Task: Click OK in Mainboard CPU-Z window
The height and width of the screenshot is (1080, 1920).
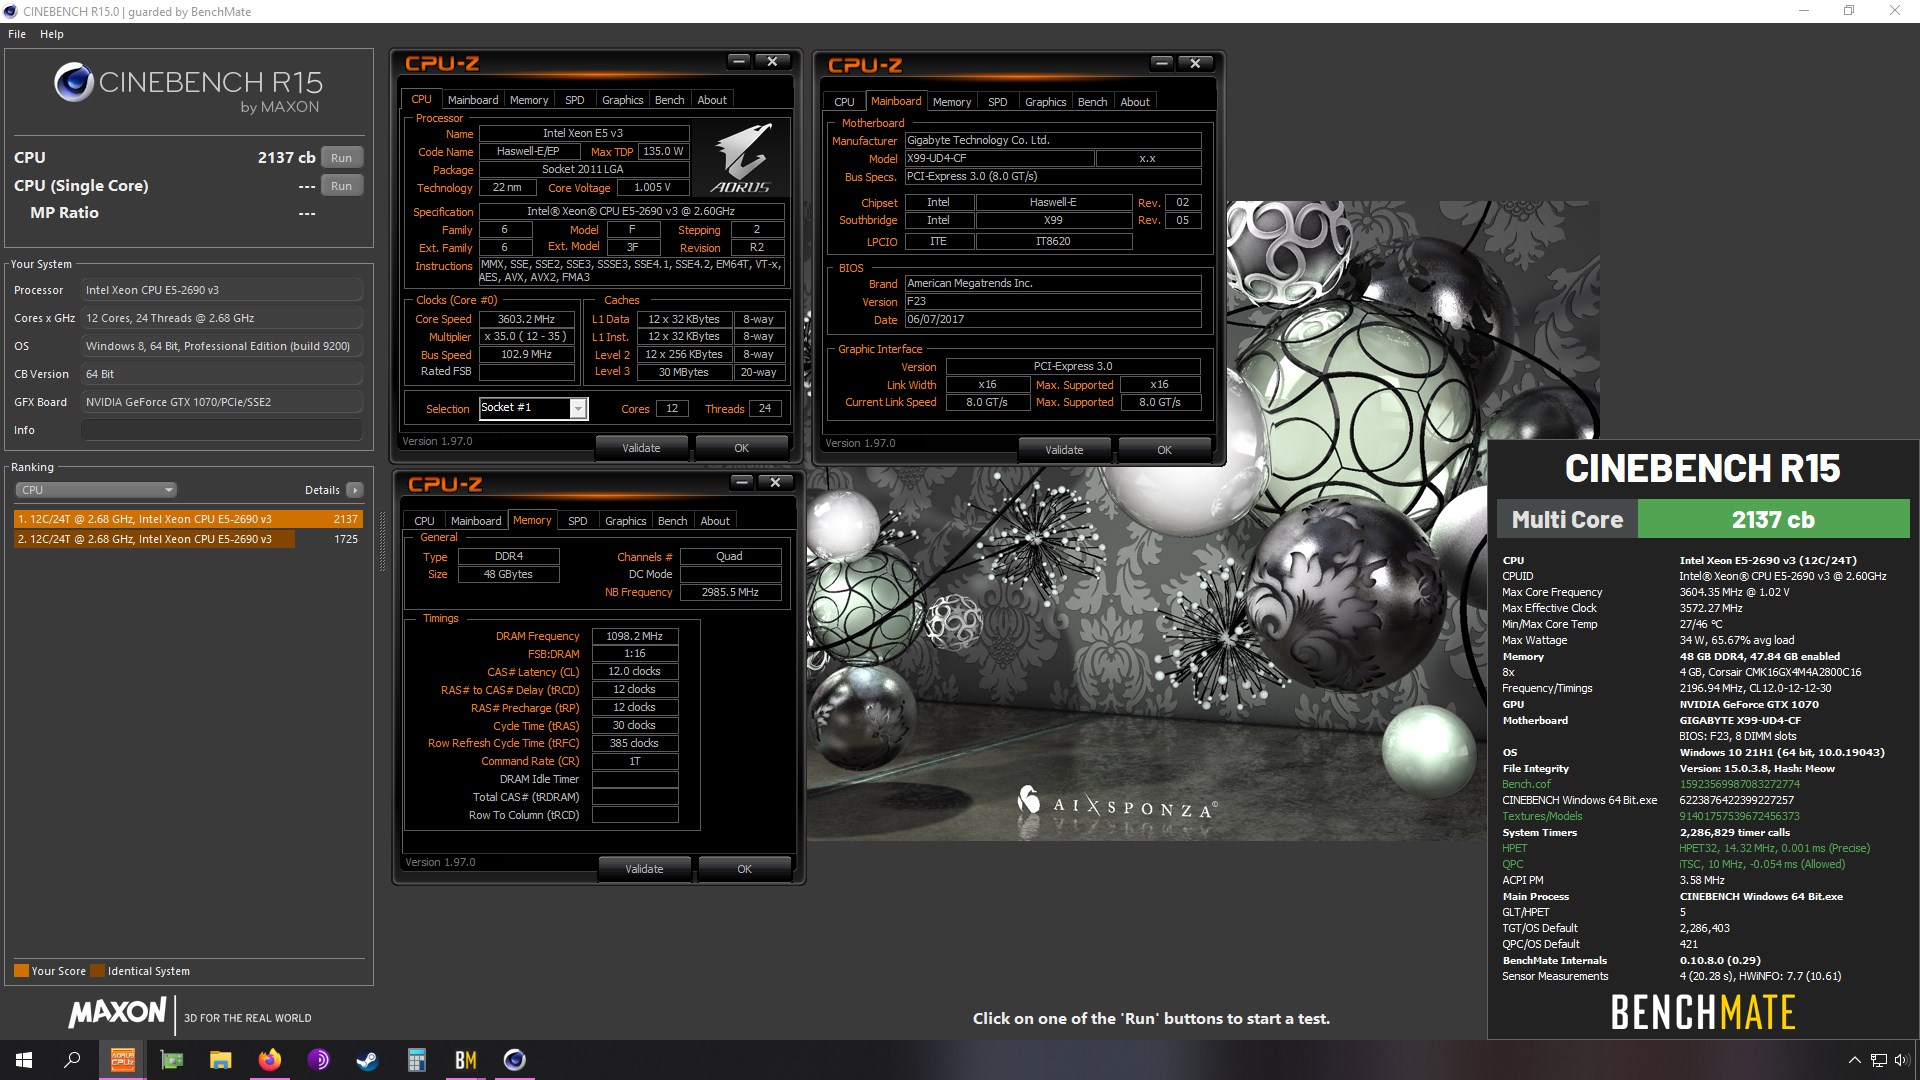Action: (x=1164, y=450)
